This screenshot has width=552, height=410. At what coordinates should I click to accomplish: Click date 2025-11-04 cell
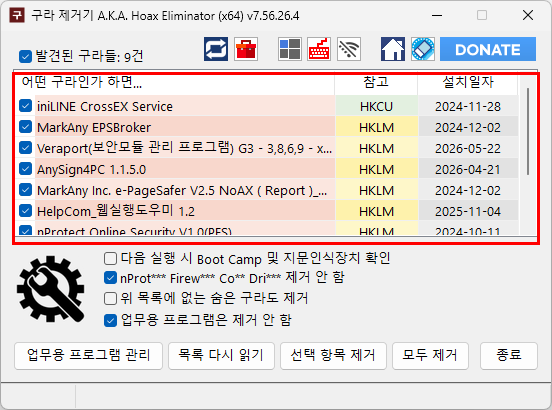(468, 211)
